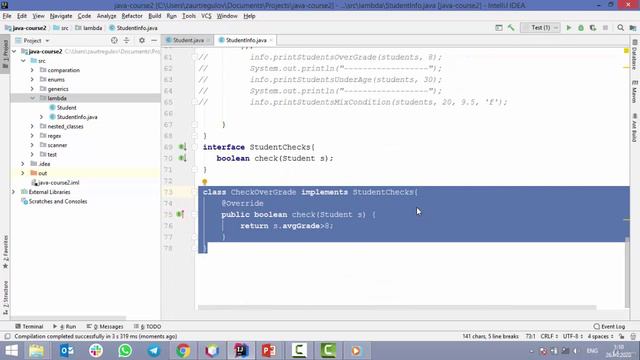Open the Test (1) run configuration dropdown
Image resolution: width=640 pixels, height=360 pixels.
pos(540,28)
